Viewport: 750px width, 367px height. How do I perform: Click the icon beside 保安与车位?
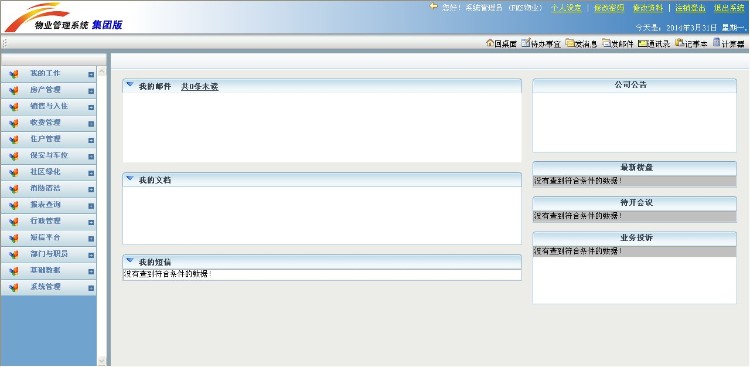point(13,156)
